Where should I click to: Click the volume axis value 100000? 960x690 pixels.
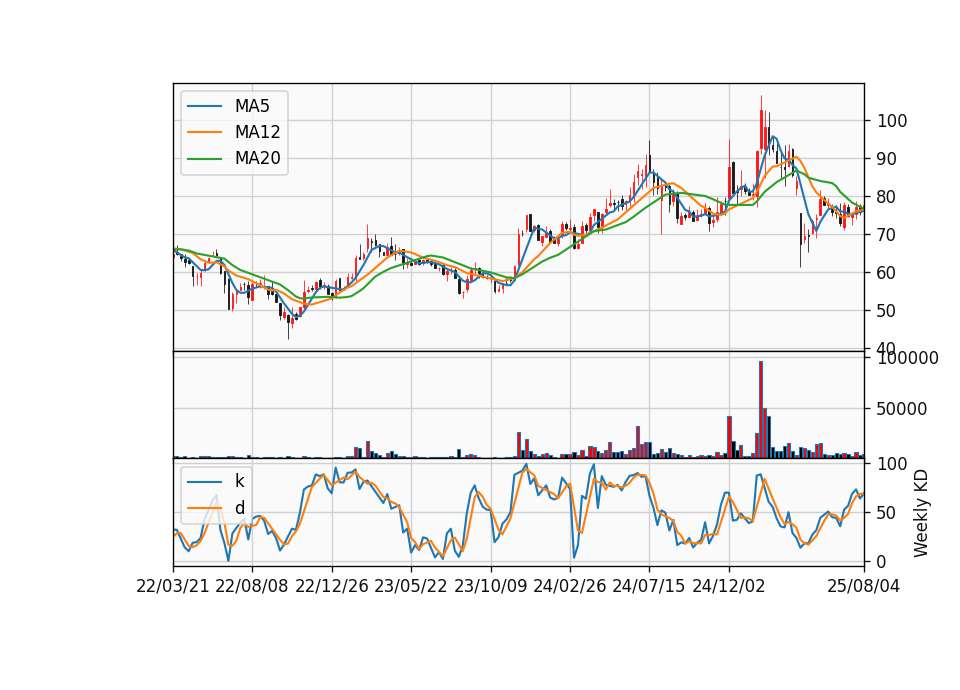click(908, 358)
